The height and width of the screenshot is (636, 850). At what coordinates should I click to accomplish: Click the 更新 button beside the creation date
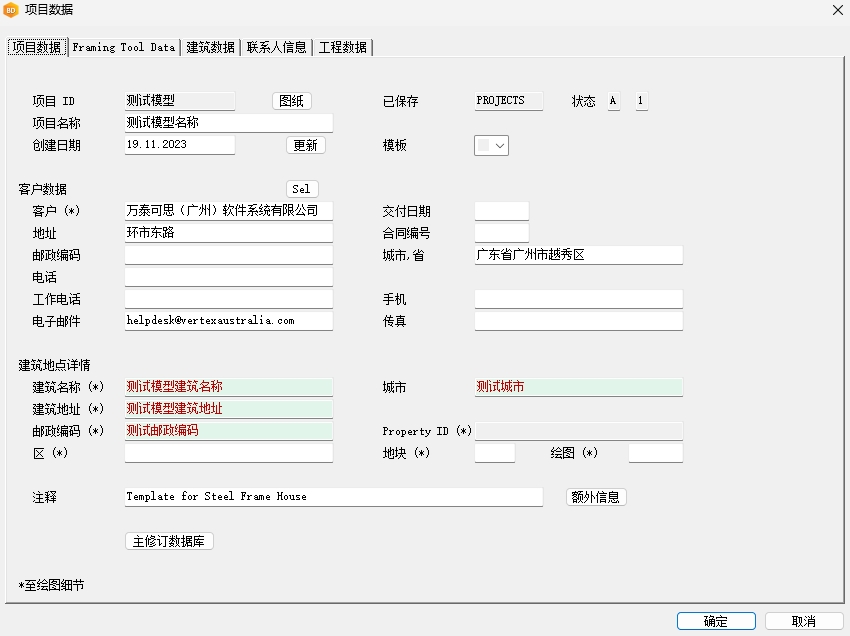pos(306,145)
